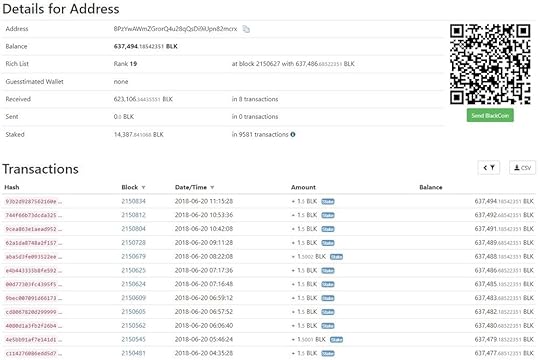Click Stake badge in block 2150812 row

point(328,215)
